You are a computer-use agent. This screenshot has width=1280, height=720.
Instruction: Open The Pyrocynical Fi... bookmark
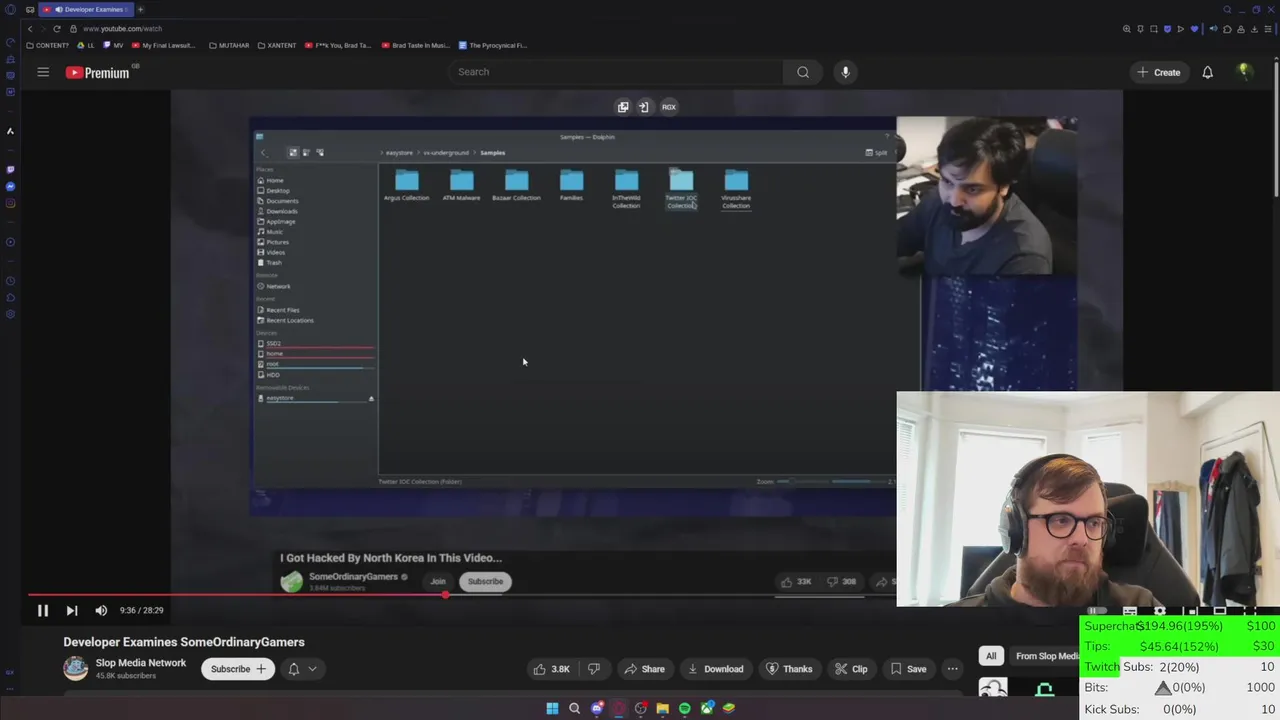(493, 45)
